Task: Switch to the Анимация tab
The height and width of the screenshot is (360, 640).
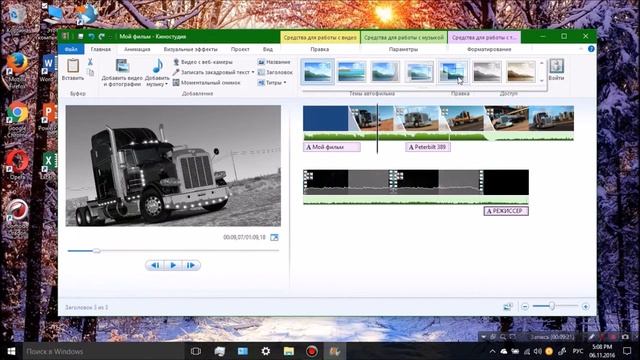Action: click(x=137, y=49)
